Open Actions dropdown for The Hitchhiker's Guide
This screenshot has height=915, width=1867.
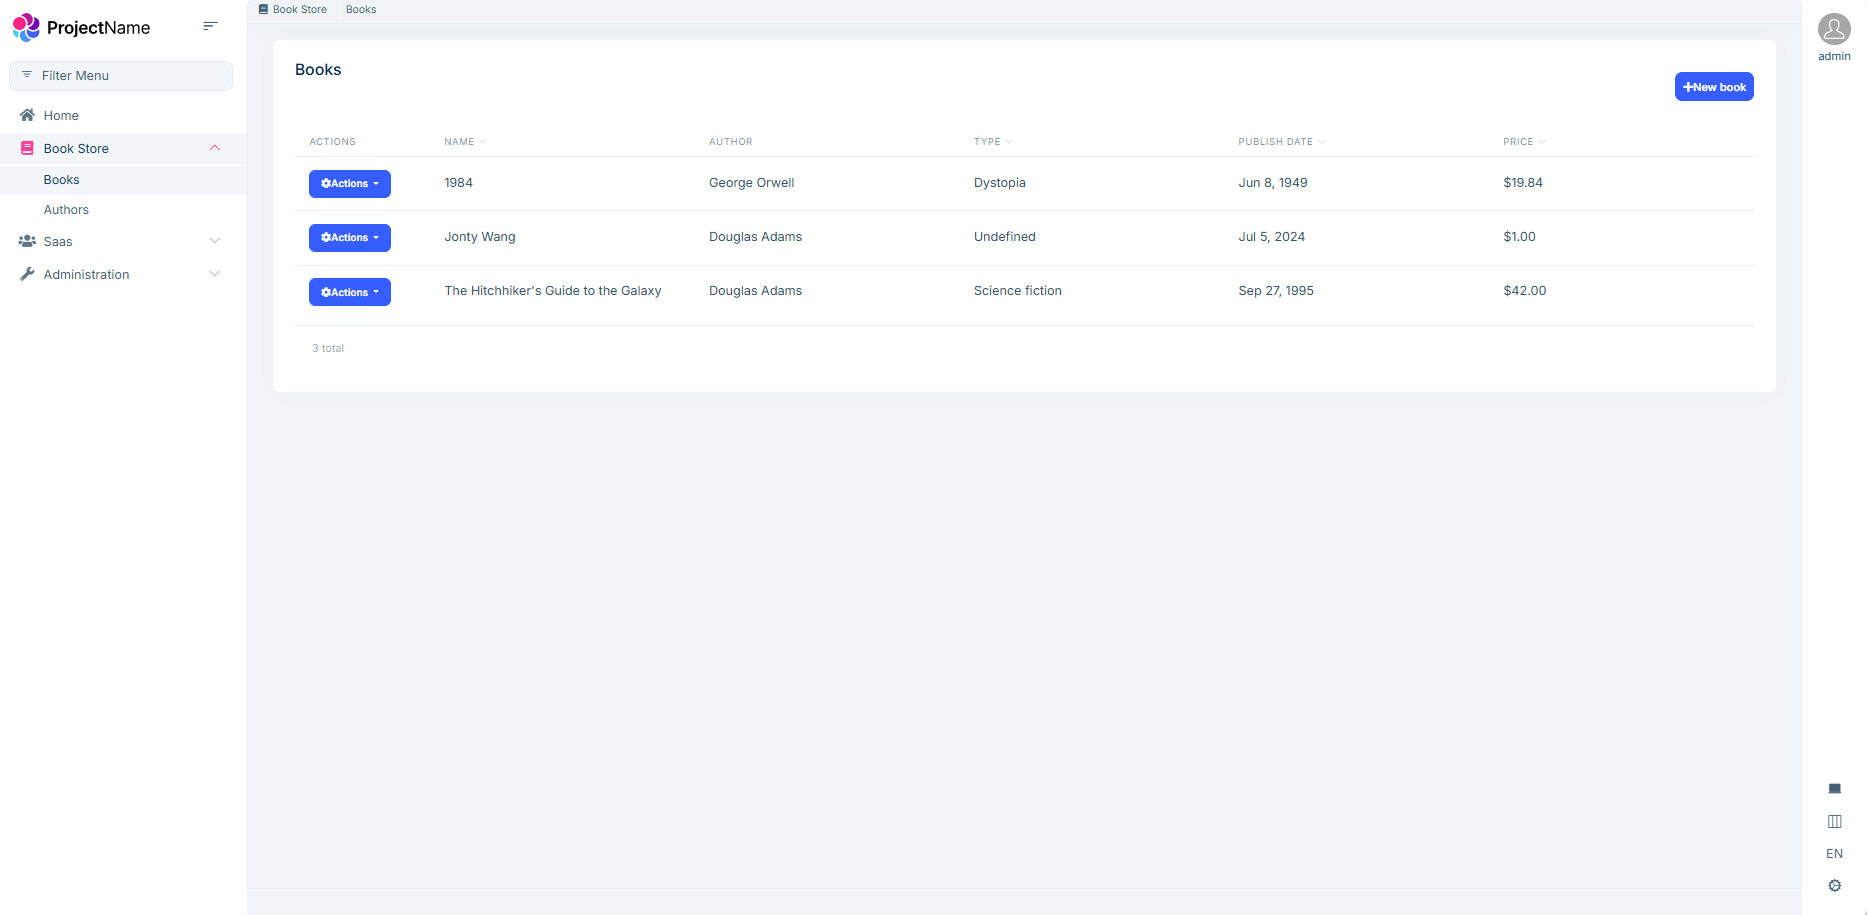pyautogui.click(x=349, y=292)
